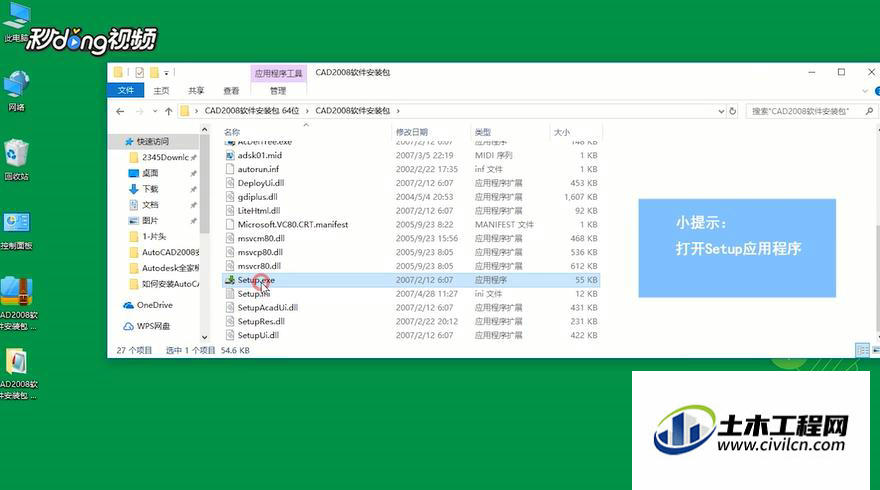Expand chevron after CAD2008软件安装包 64位
This screenshot has width=880, height=490.
coord(307,111)
